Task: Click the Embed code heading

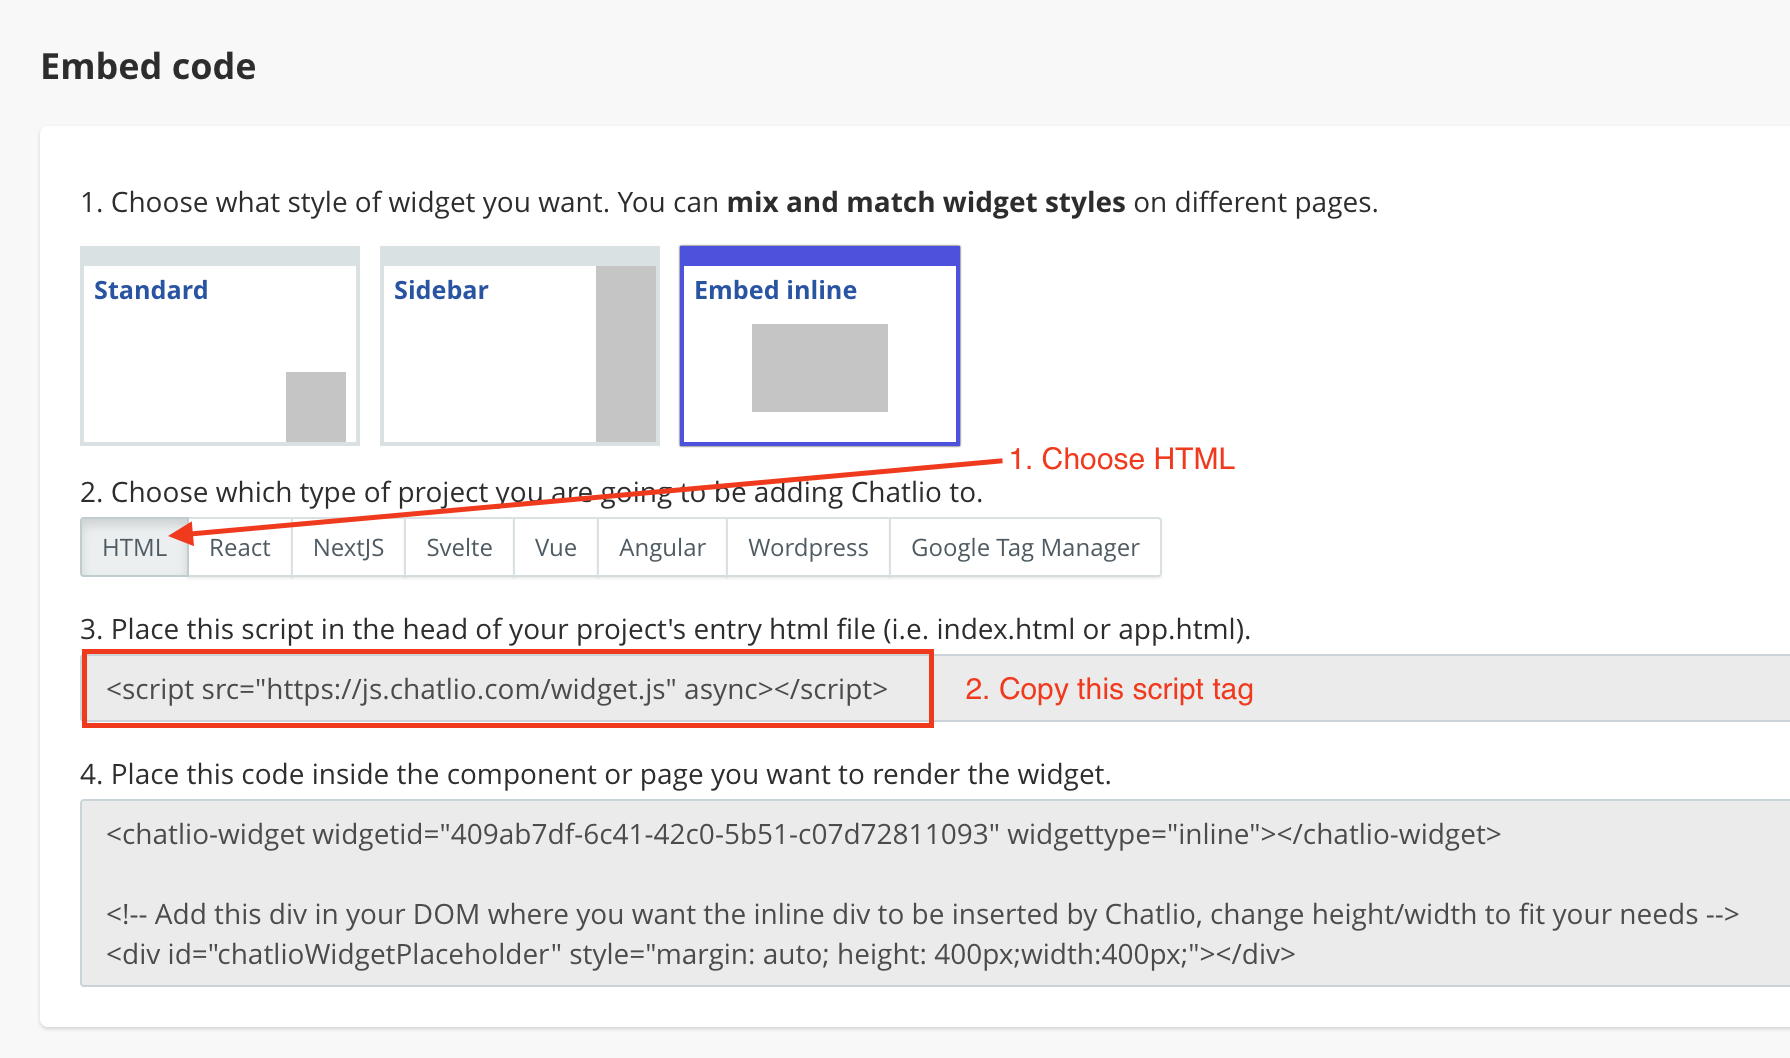Action: [x=148, y=66]
